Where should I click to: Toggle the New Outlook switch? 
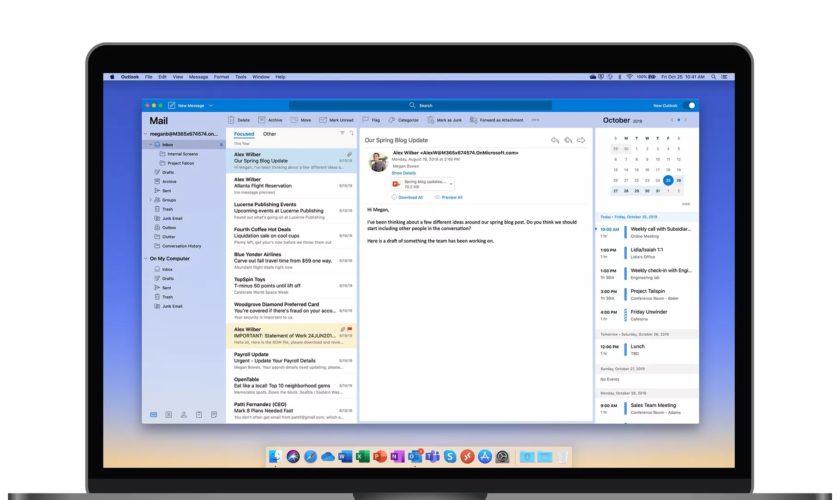690,106
